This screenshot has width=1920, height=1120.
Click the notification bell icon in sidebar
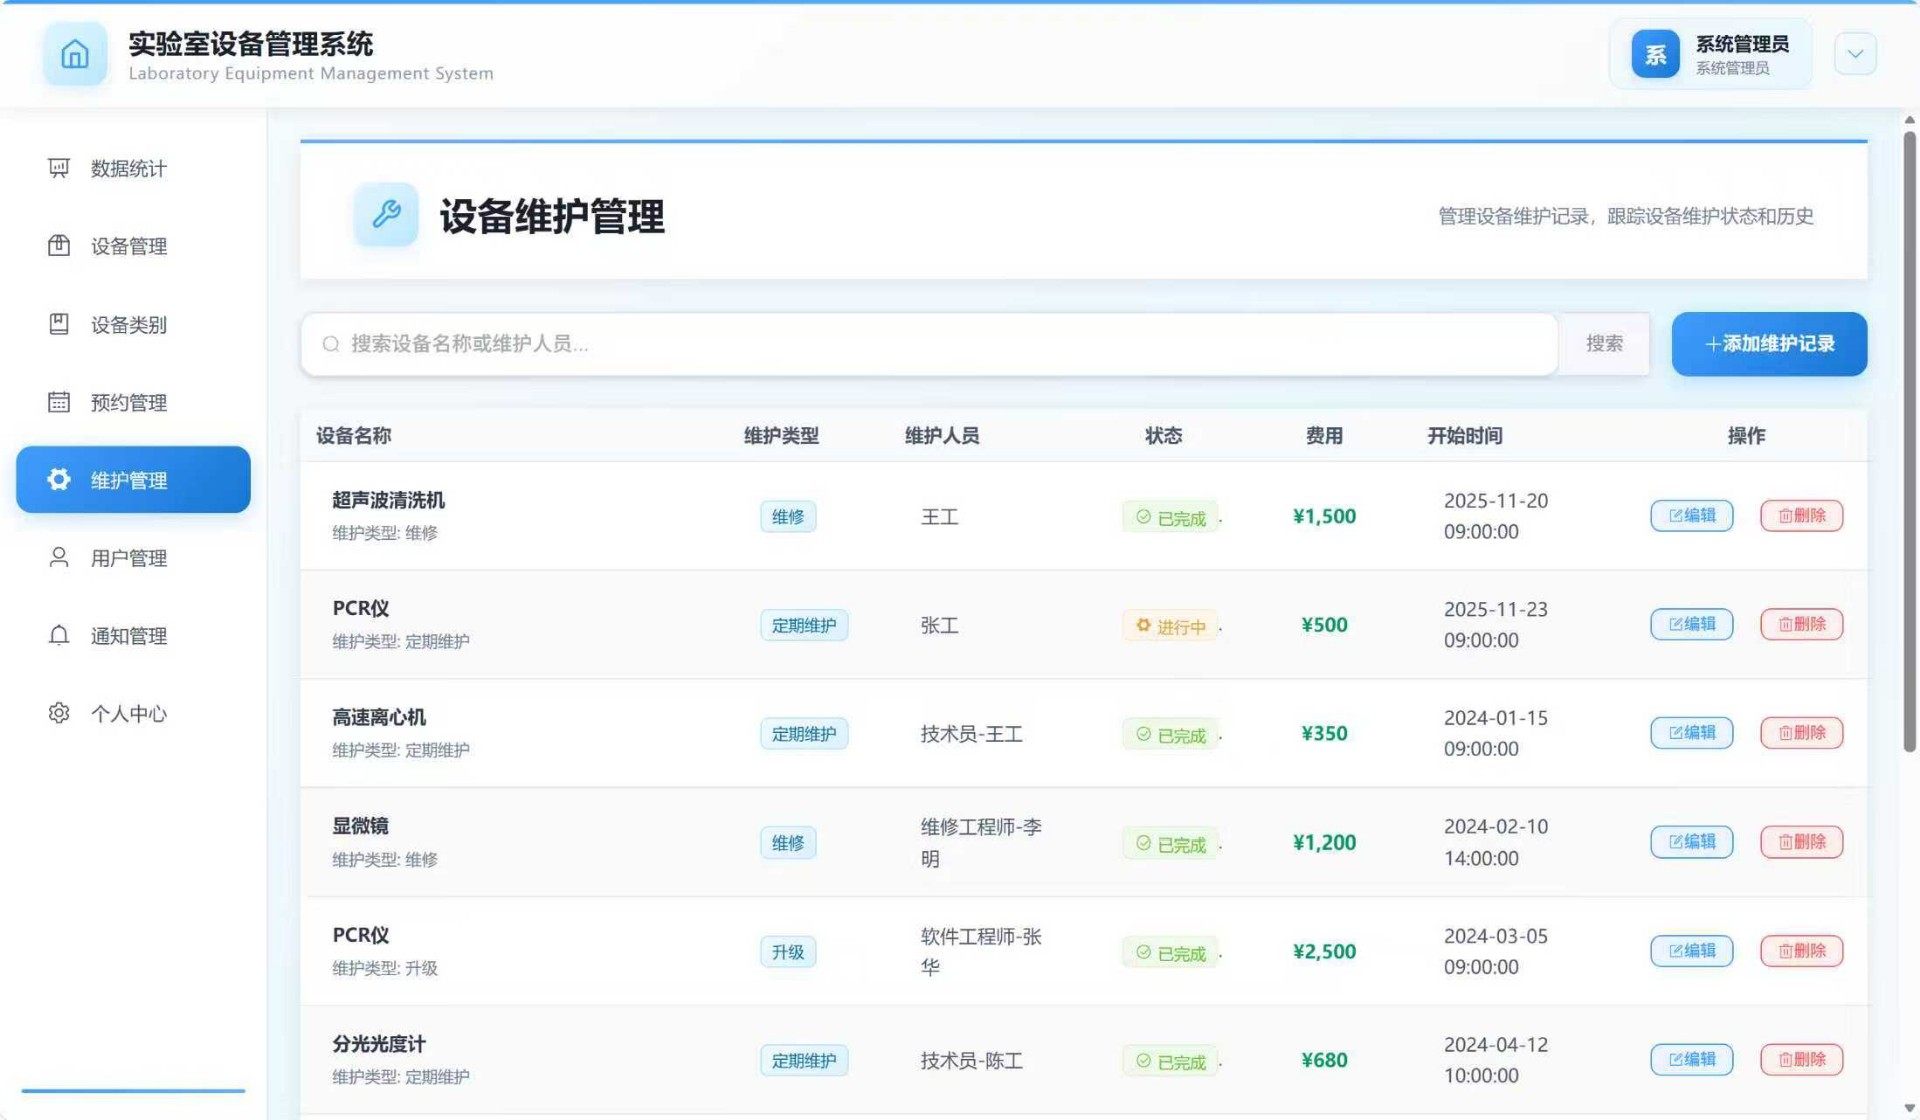point(59,635)
